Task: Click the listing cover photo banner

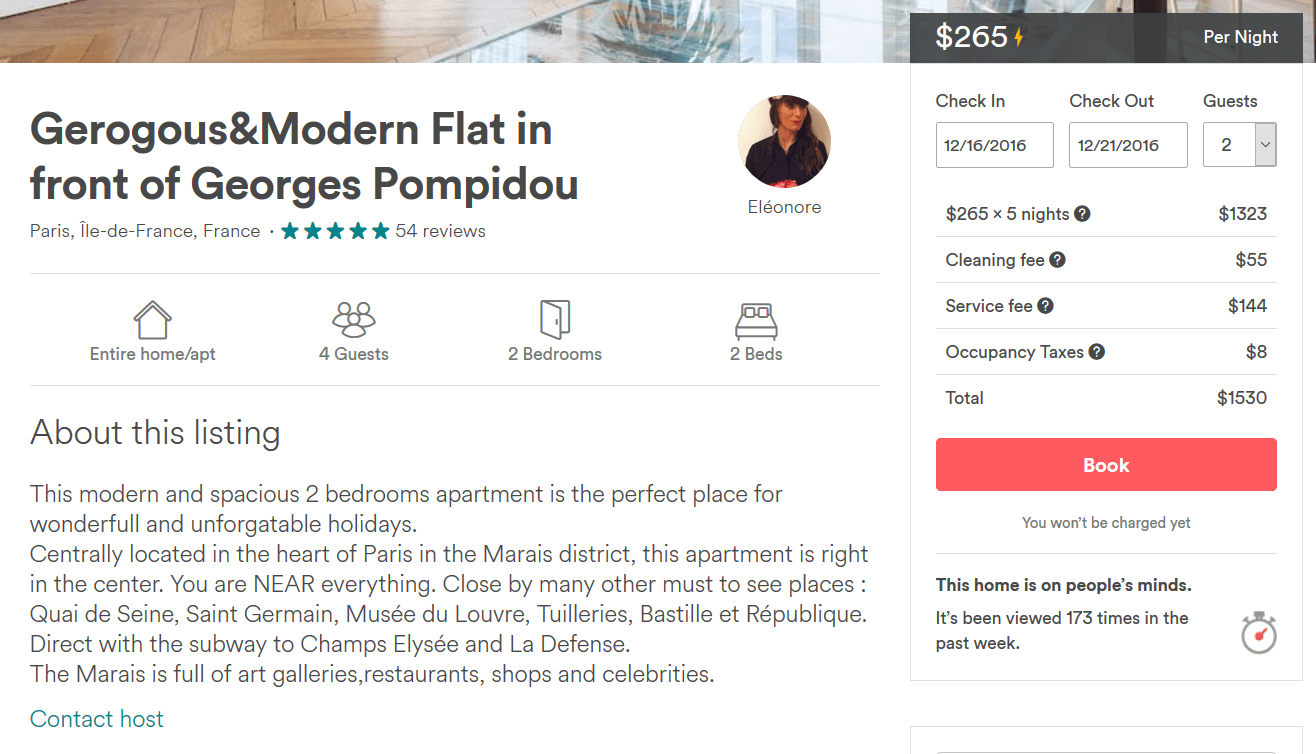Action: [450, 30]
